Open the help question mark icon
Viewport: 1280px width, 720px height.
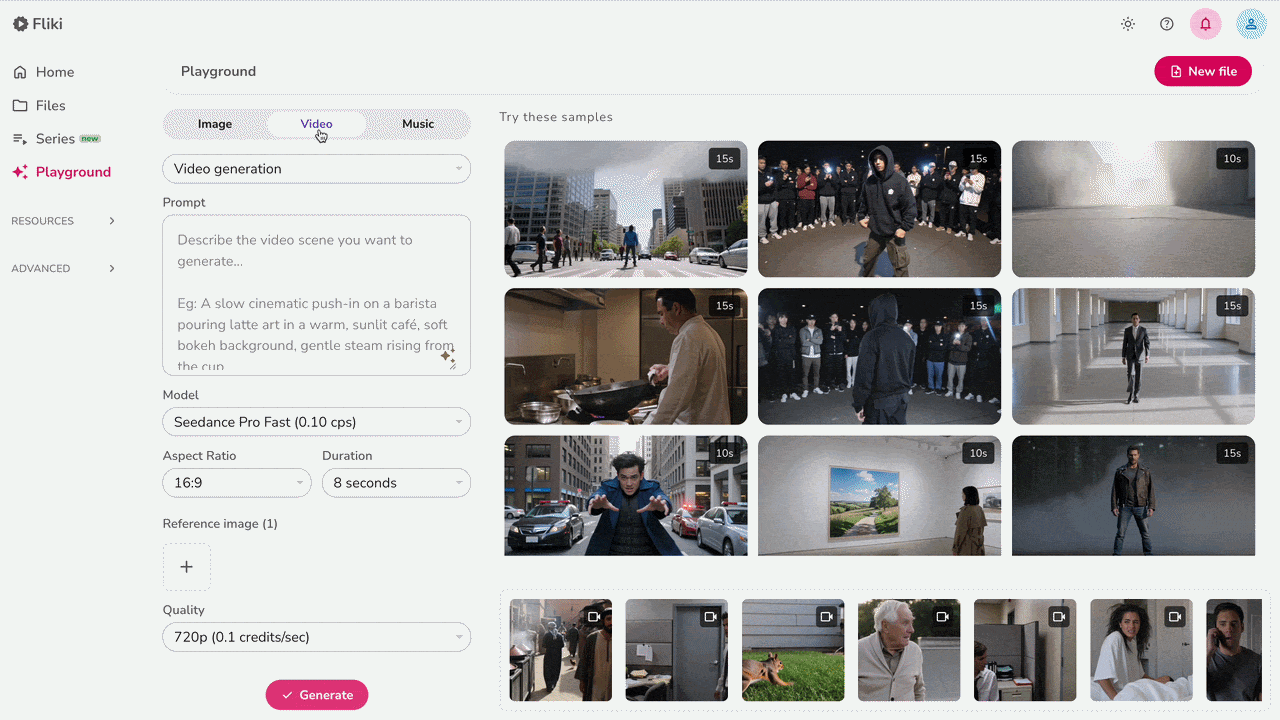tap(1166, 24)
